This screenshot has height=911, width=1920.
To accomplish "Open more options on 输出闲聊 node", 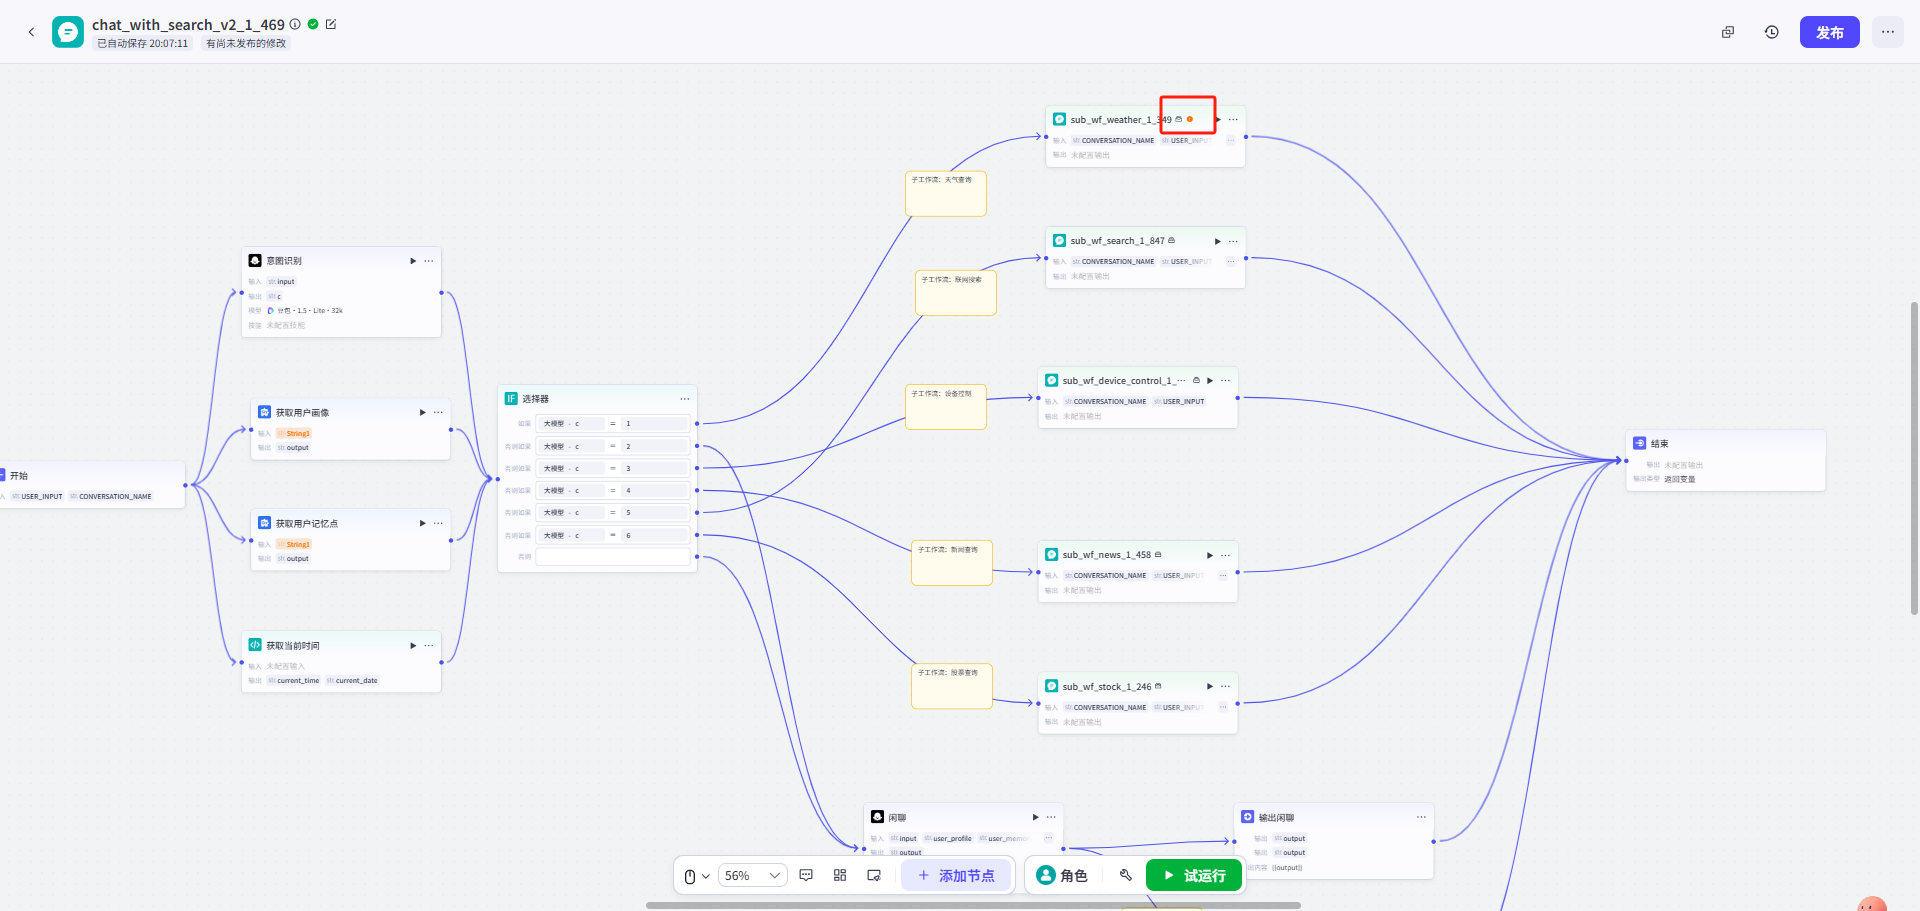I will click(1421, 818).
